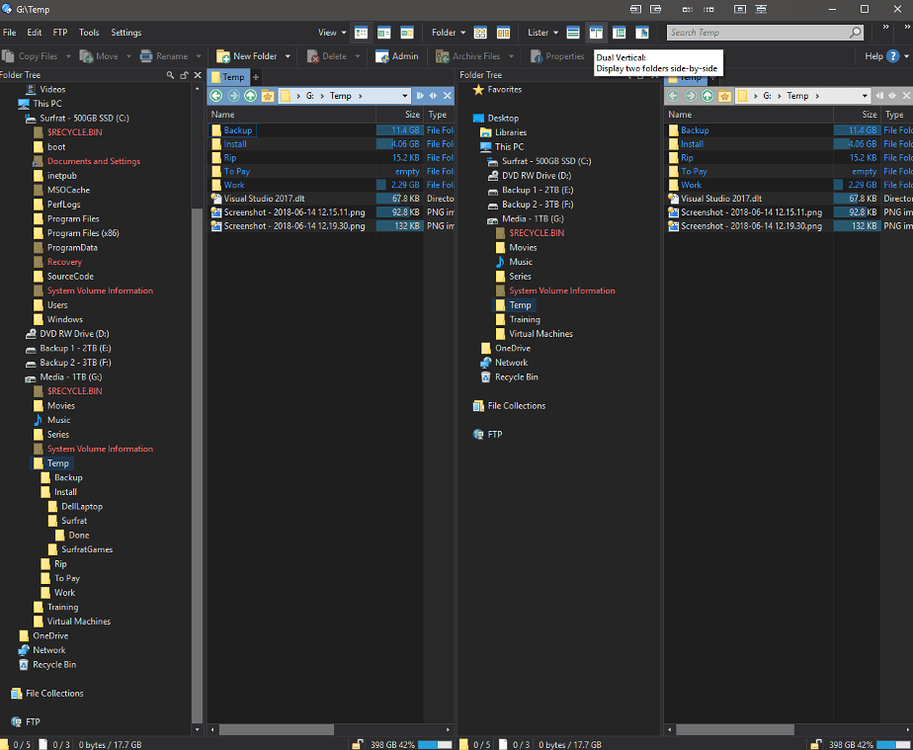Close the left Folder Tree panel
Image resolution: width=913 pixels, height=750 pixels.
(197, 76)
